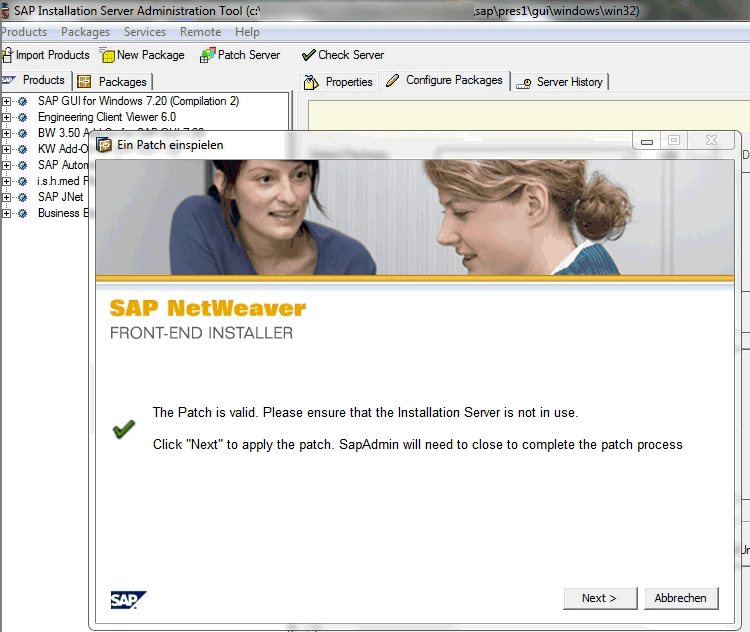Click the gear icon beside SAP GUI for Windows 7.20

tap(22, 101)
